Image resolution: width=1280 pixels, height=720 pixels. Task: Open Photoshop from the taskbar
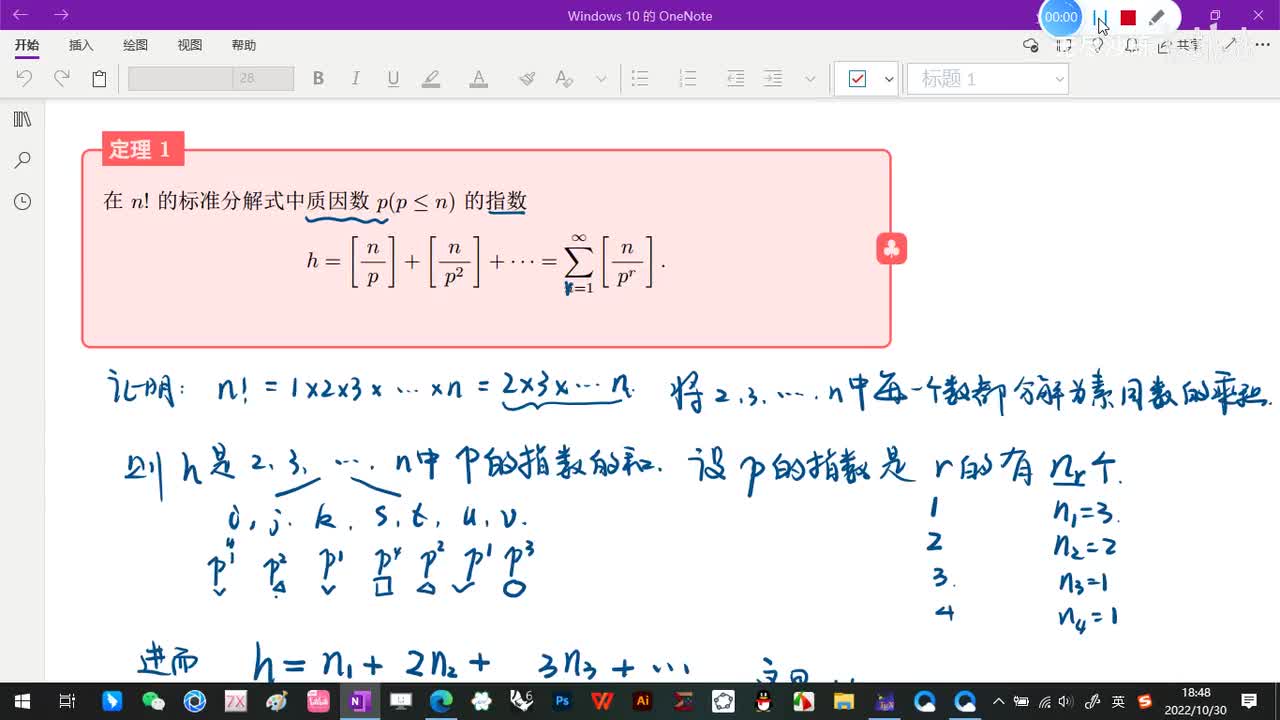click(x=562, y=701)
